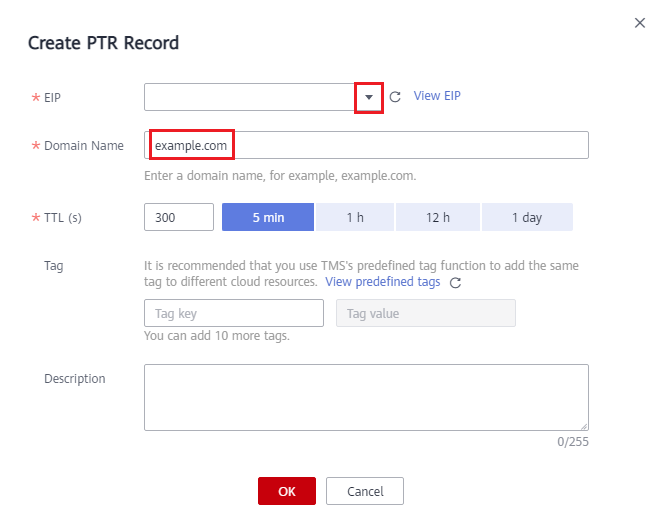Focus the Description text area

tap(366, 397)
